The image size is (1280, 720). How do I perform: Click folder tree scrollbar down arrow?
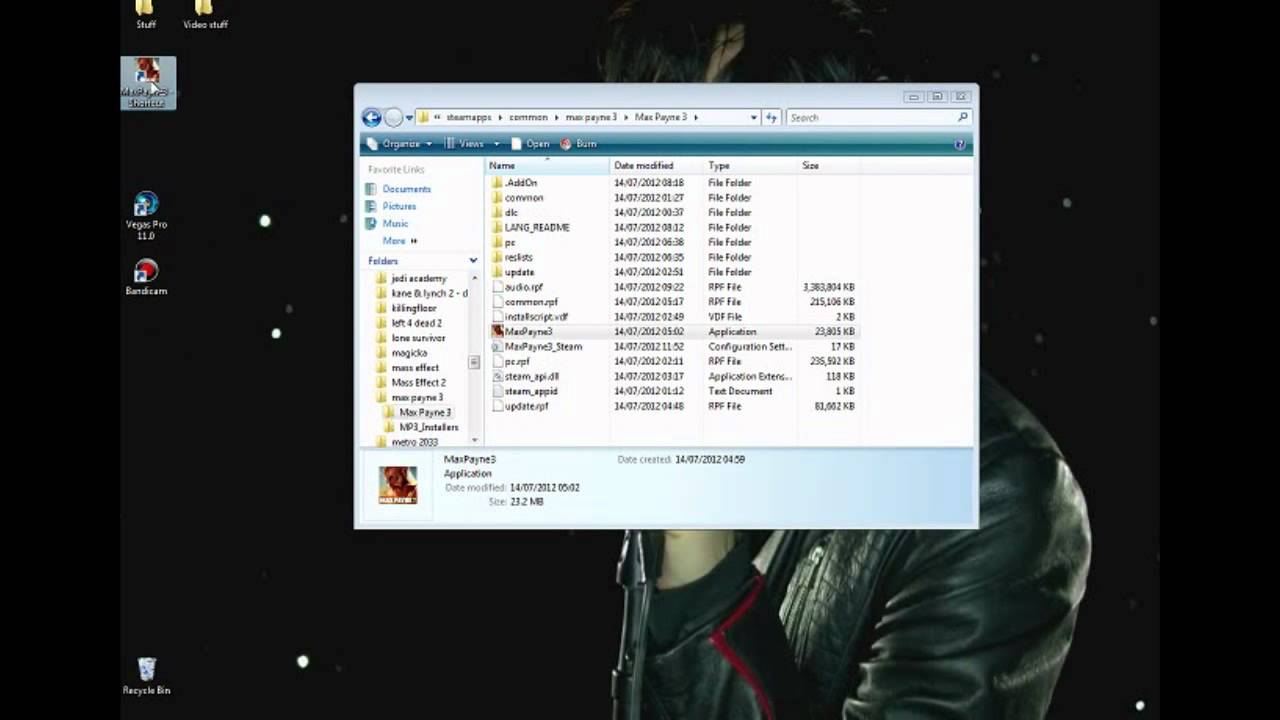pos(475,439)
